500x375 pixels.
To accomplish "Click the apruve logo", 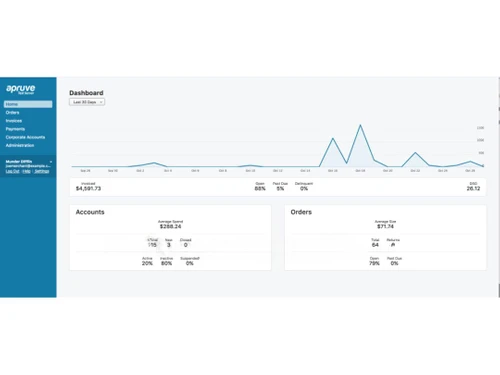I will pyautogui.click(x=21, y=89).
